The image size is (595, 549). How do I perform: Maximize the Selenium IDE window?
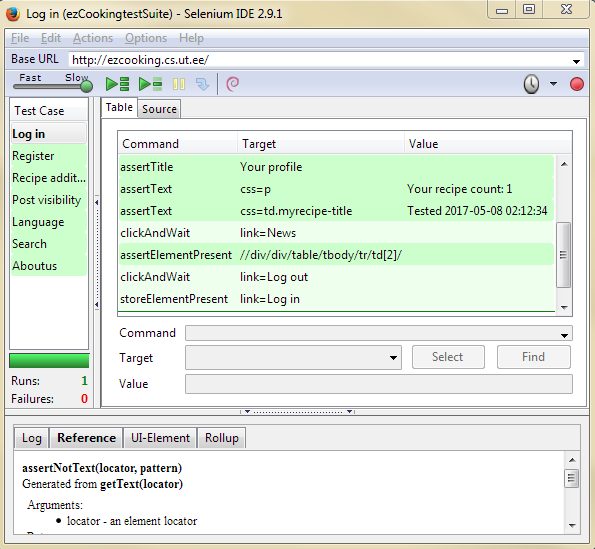tap(529, 10)
